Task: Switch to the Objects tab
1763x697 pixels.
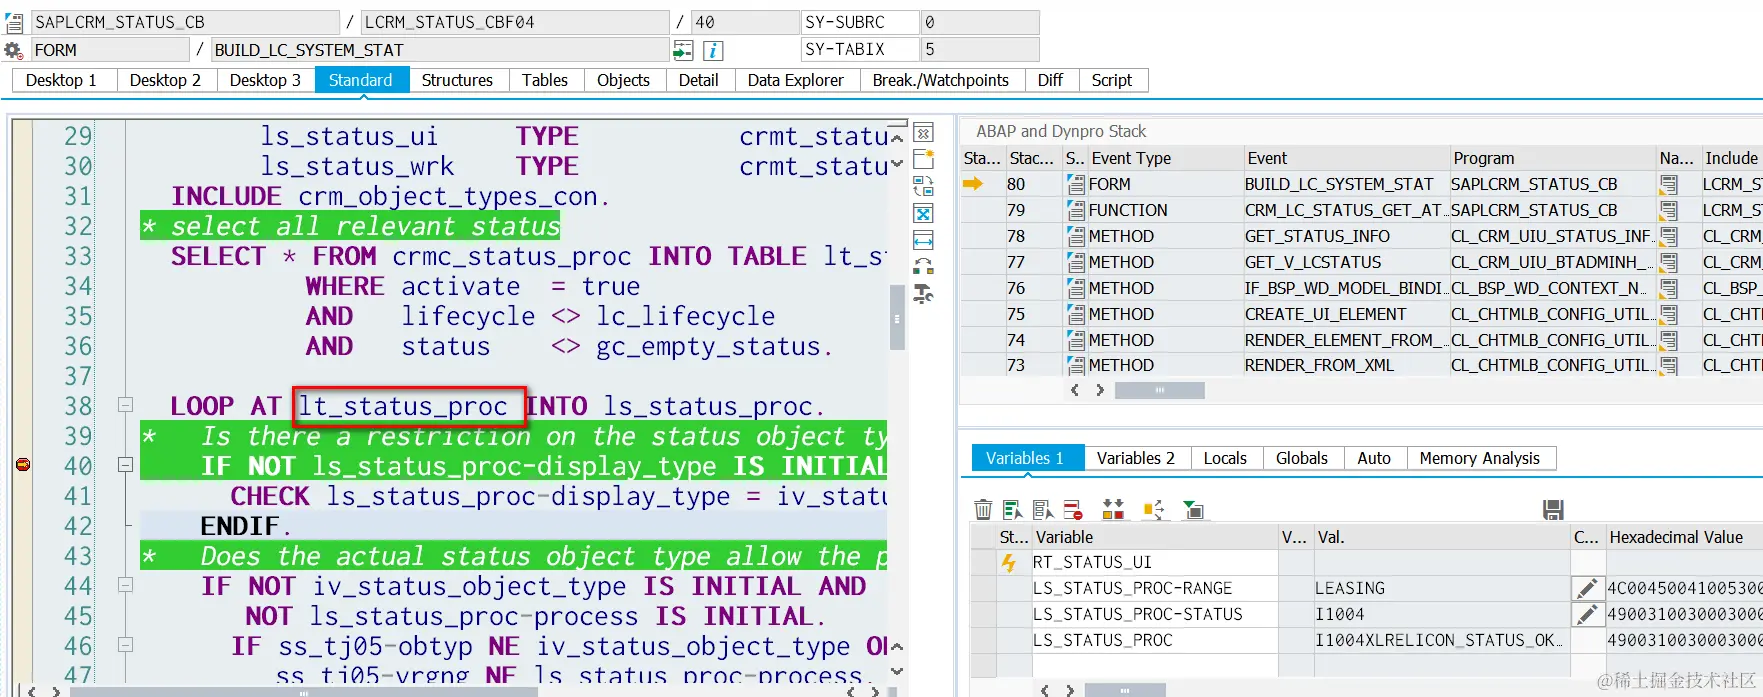Action: pyautogui.click(x=623, y=80)
